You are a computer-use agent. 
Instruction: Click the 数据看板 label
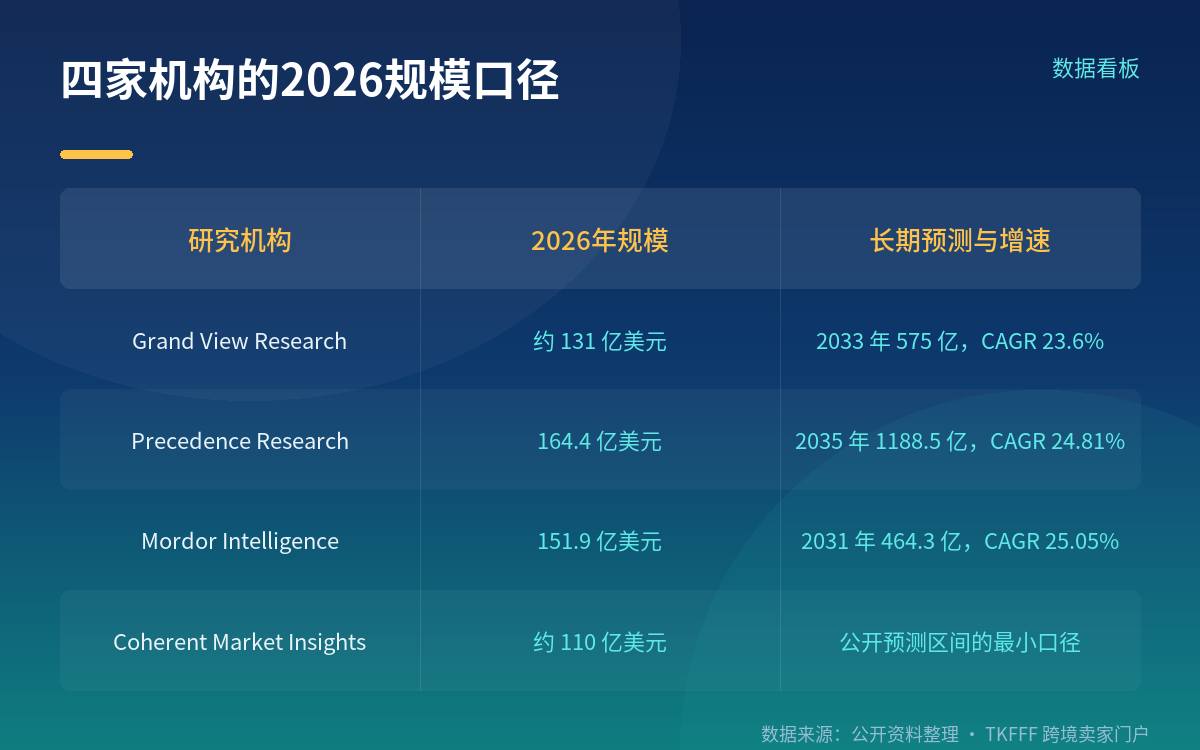1096,69
